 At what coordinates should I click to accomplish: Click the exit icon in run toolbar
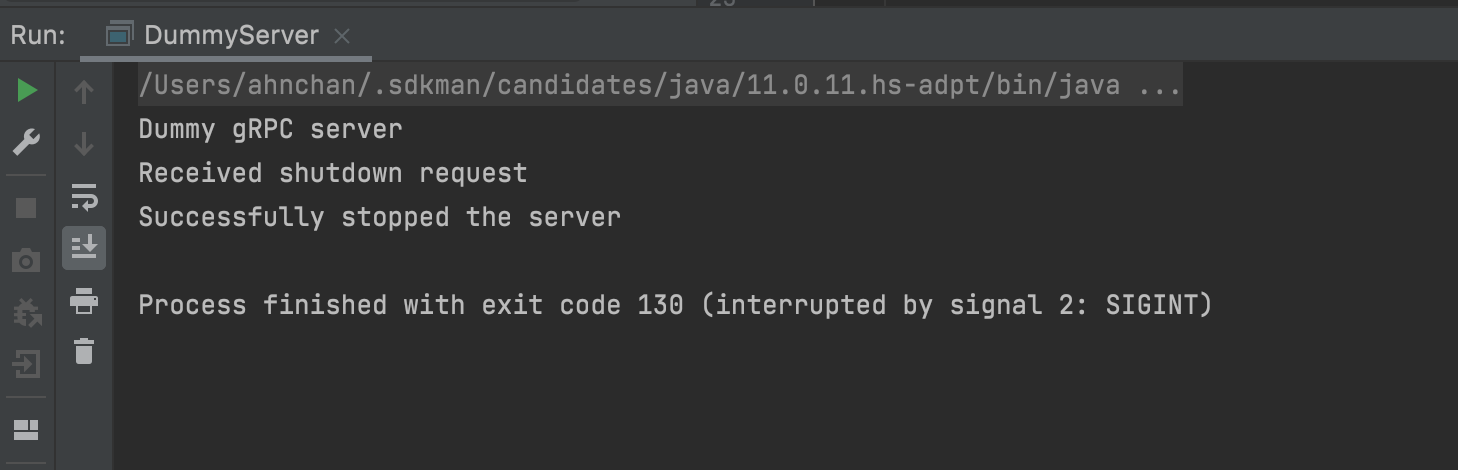(27, 363)
